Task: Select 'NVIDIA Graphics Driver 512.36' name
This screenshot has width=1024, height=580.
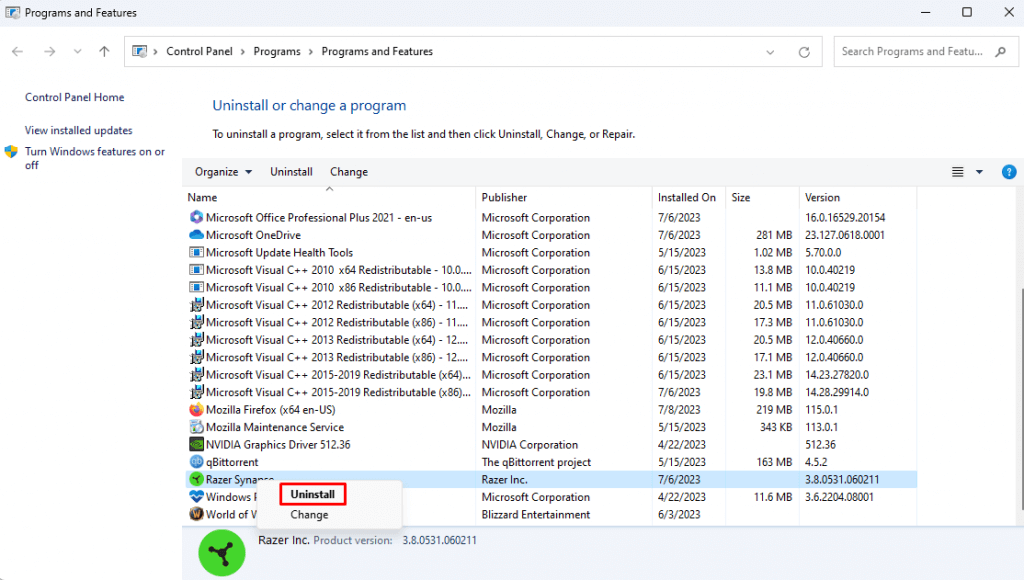Action: point(278,445)
